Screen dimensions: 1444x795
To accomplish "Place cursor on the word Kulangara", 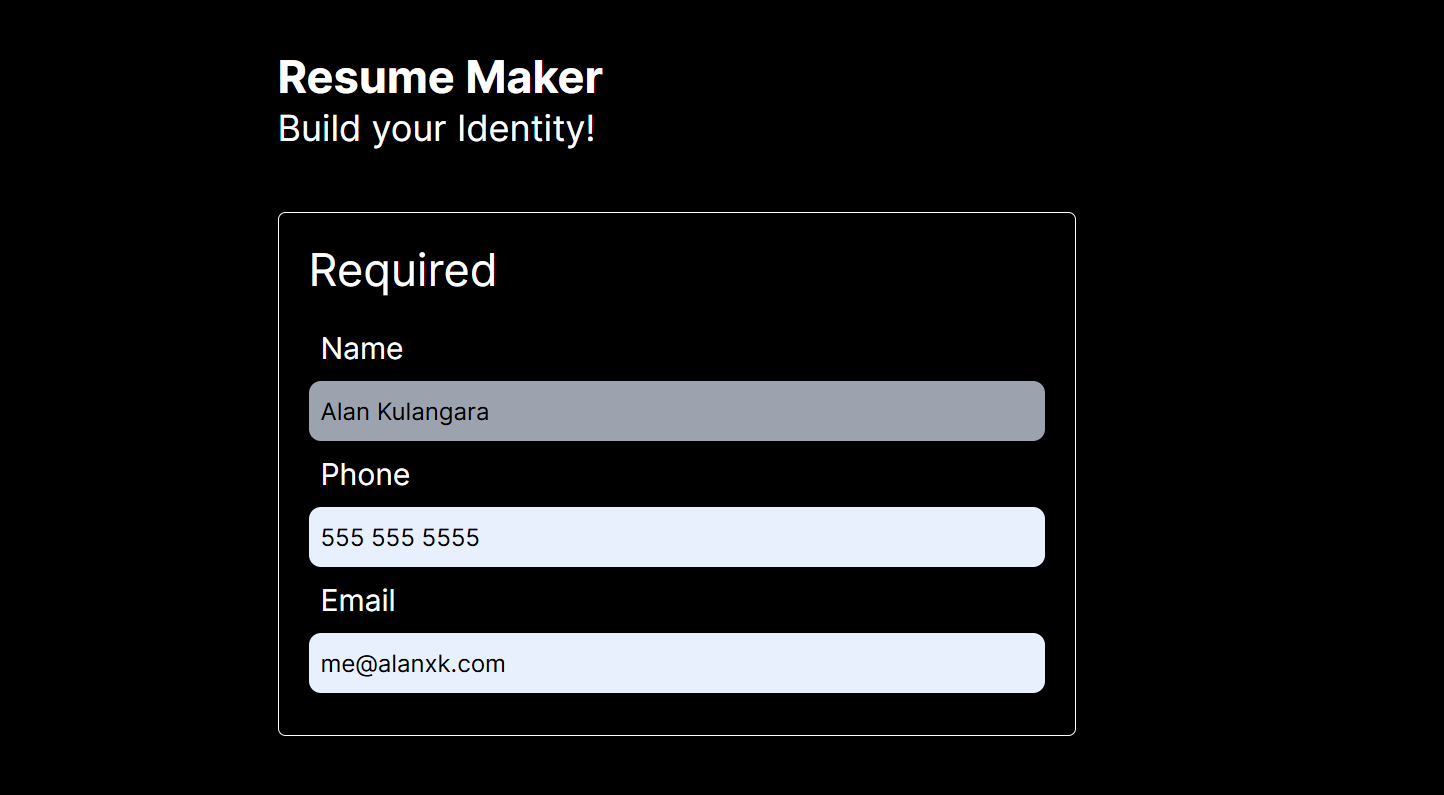I will click(433, 412).
